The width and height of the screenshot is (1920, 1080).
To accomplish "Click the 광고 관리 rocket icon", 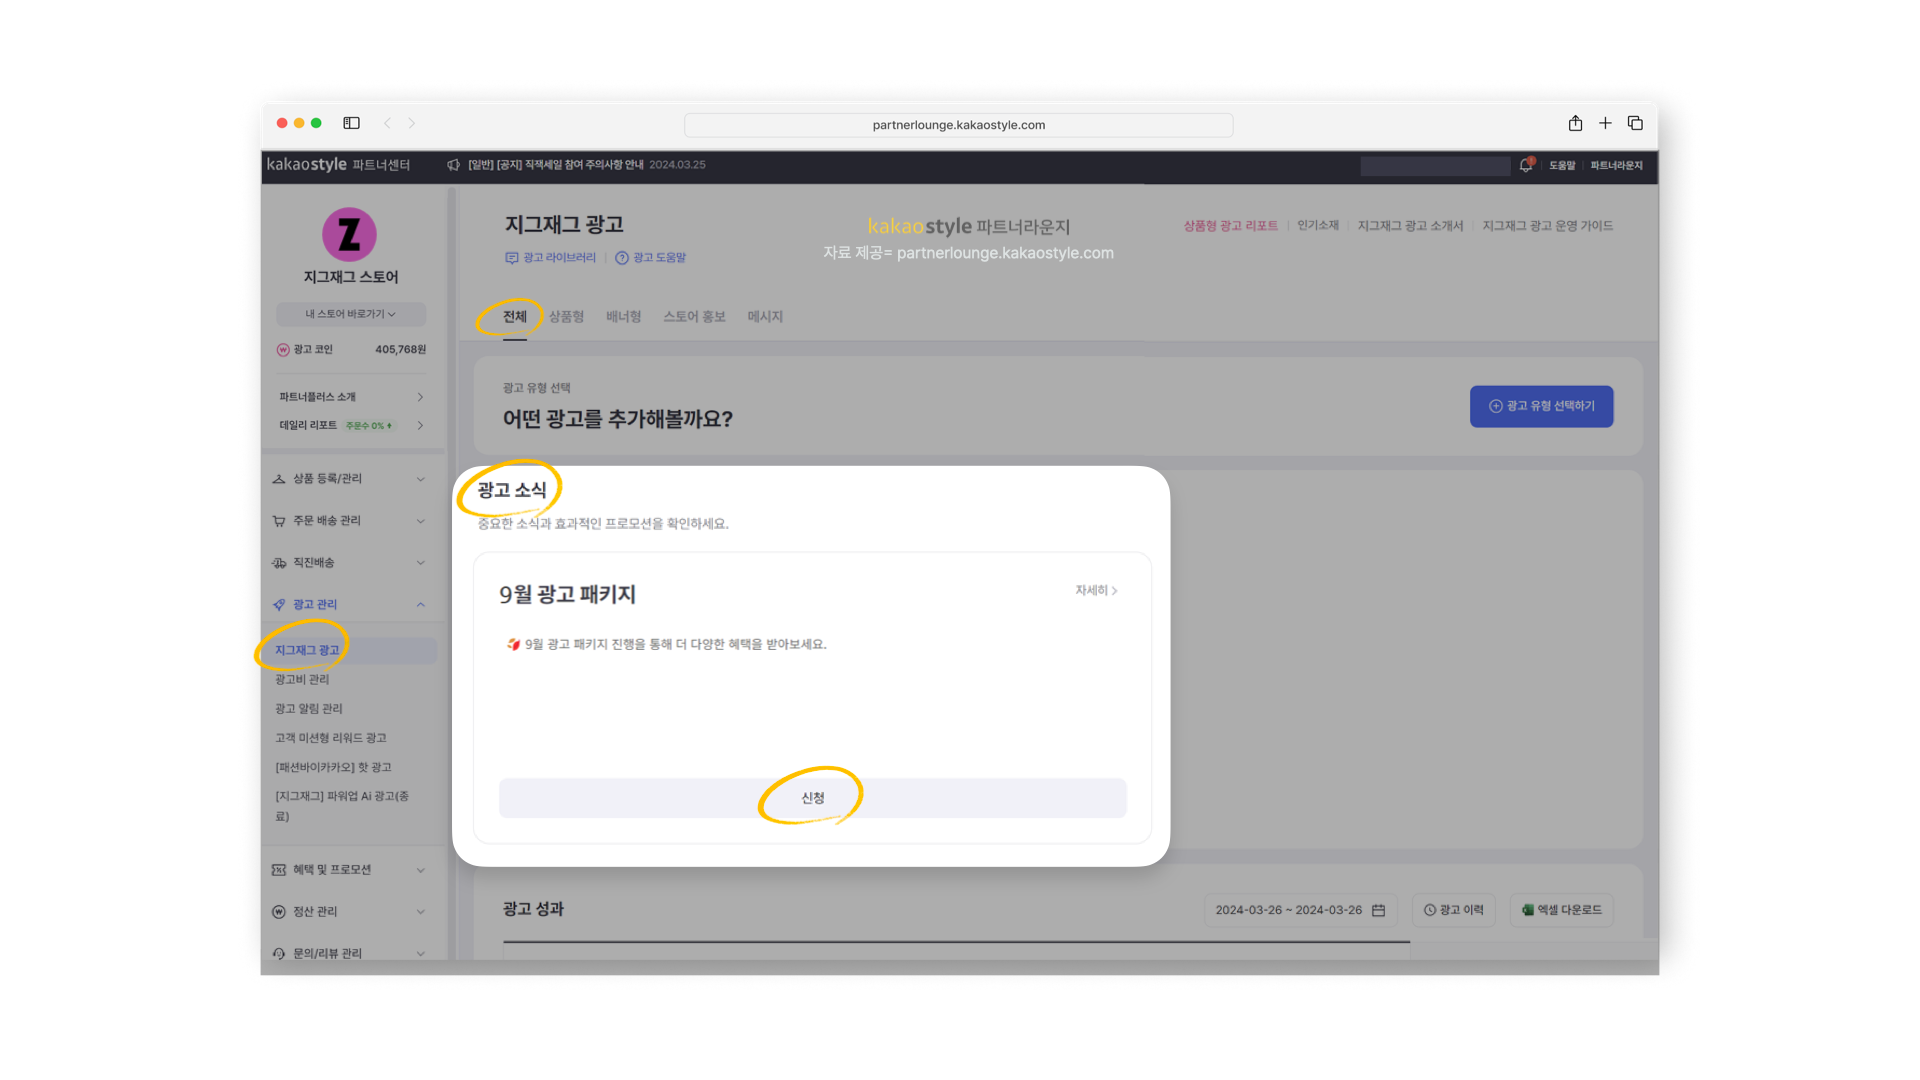I will pyautogui.click(x=279, y=605).
